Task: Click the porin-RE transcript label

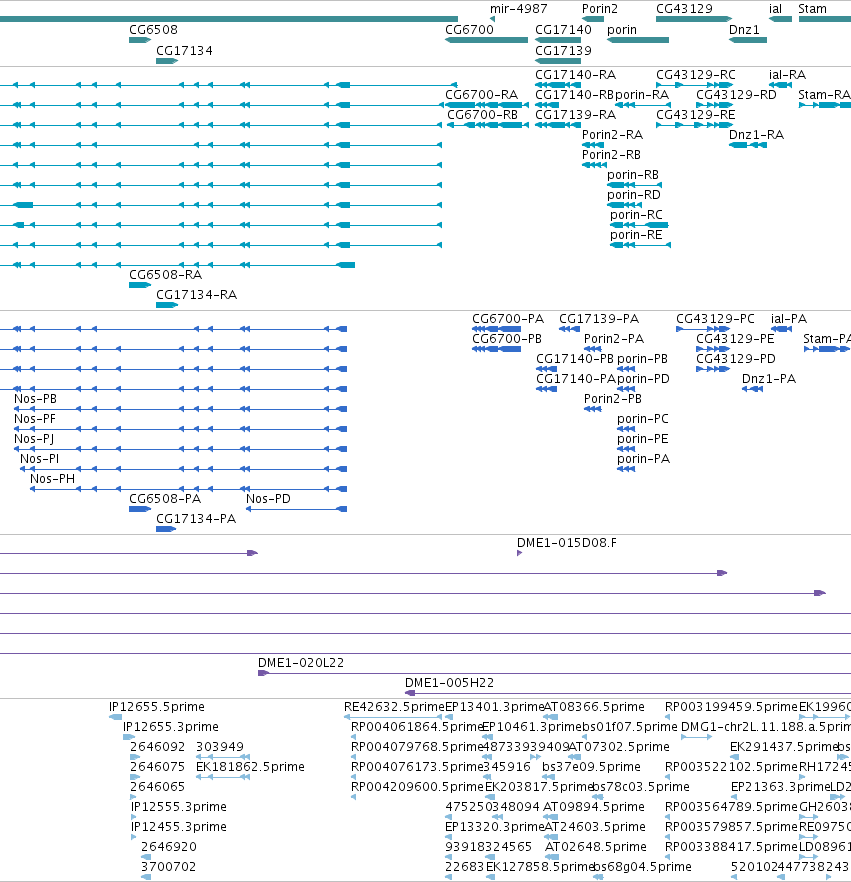Action: click(x=636, y=235)
